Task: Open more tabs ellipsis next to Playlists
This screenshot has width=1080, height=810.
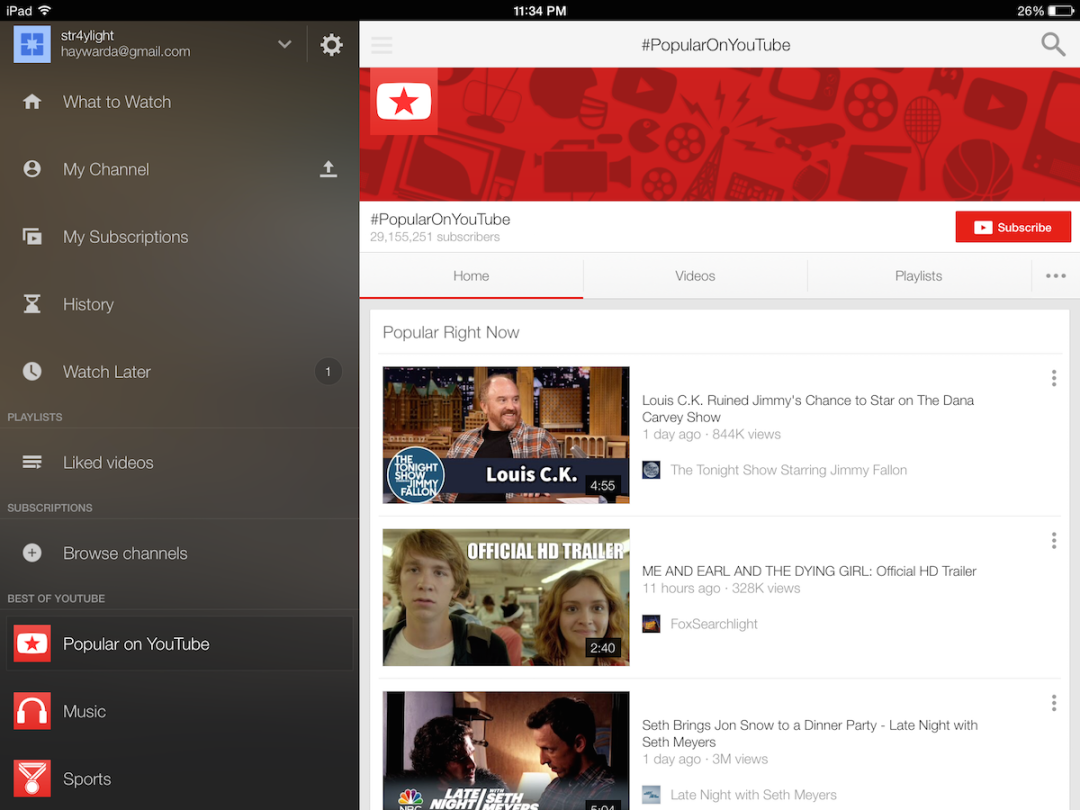Action: tap(1055, 276)
